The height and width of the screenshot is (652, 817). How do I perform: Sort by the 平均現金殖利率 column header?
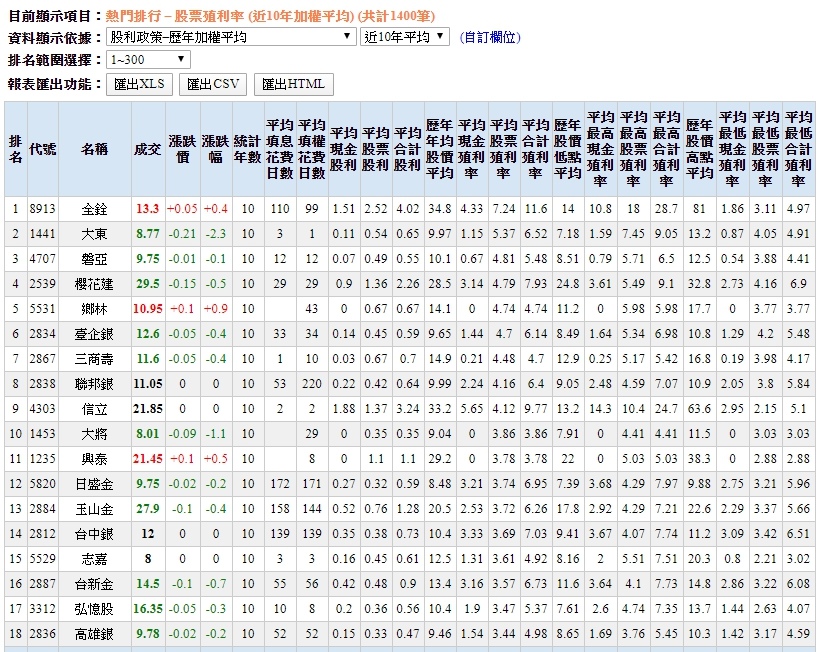(472, 149)
